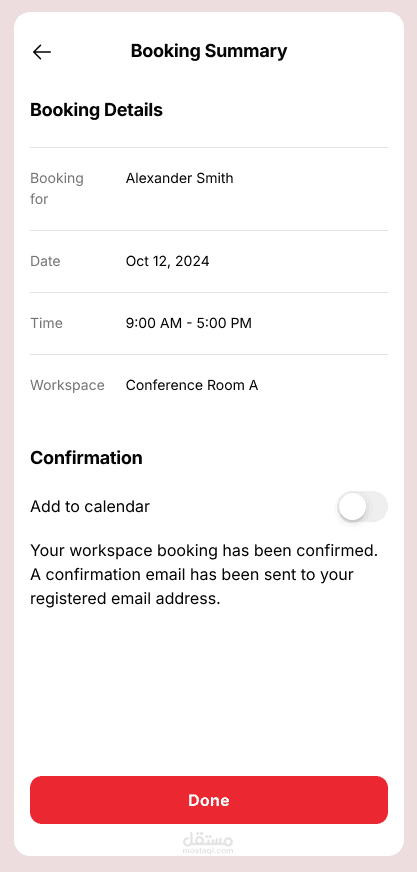The image size is (417, 872).
Task: Click the Confirmation section heading
Action: 86,458
